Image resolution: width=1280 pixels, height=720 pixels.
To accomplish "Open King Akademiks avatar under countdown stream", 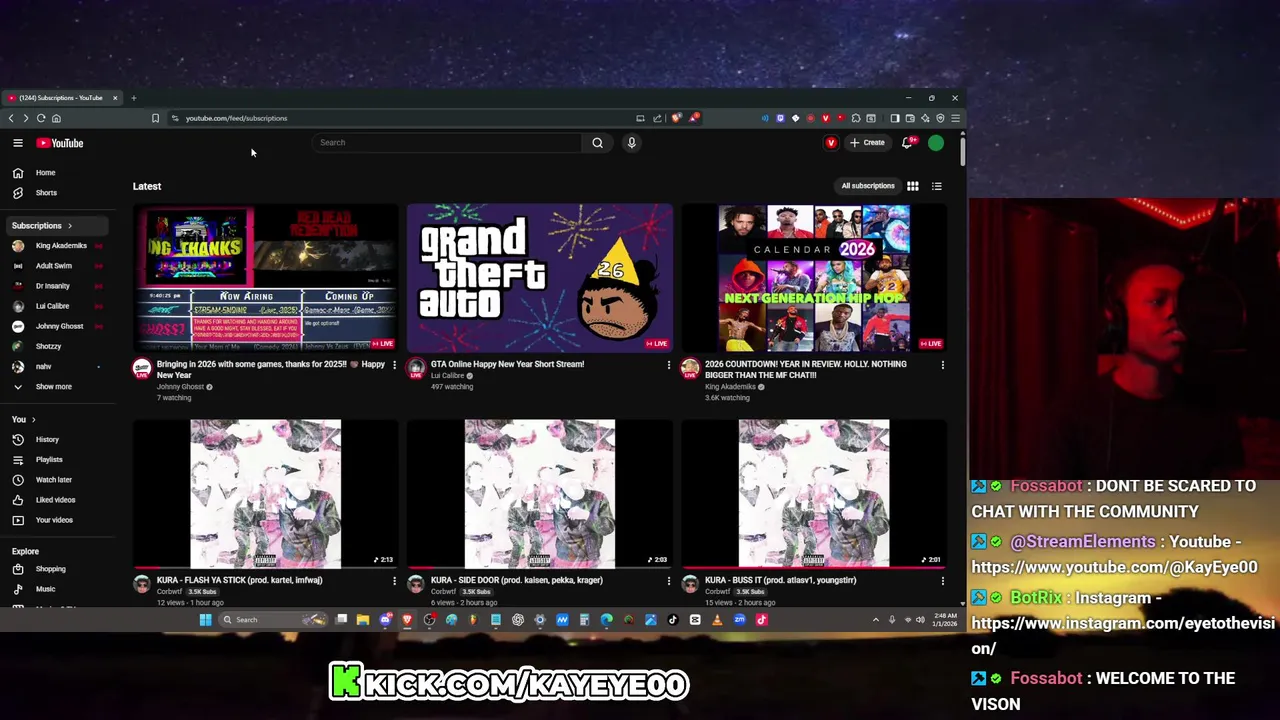I will [x=690, y=368].
